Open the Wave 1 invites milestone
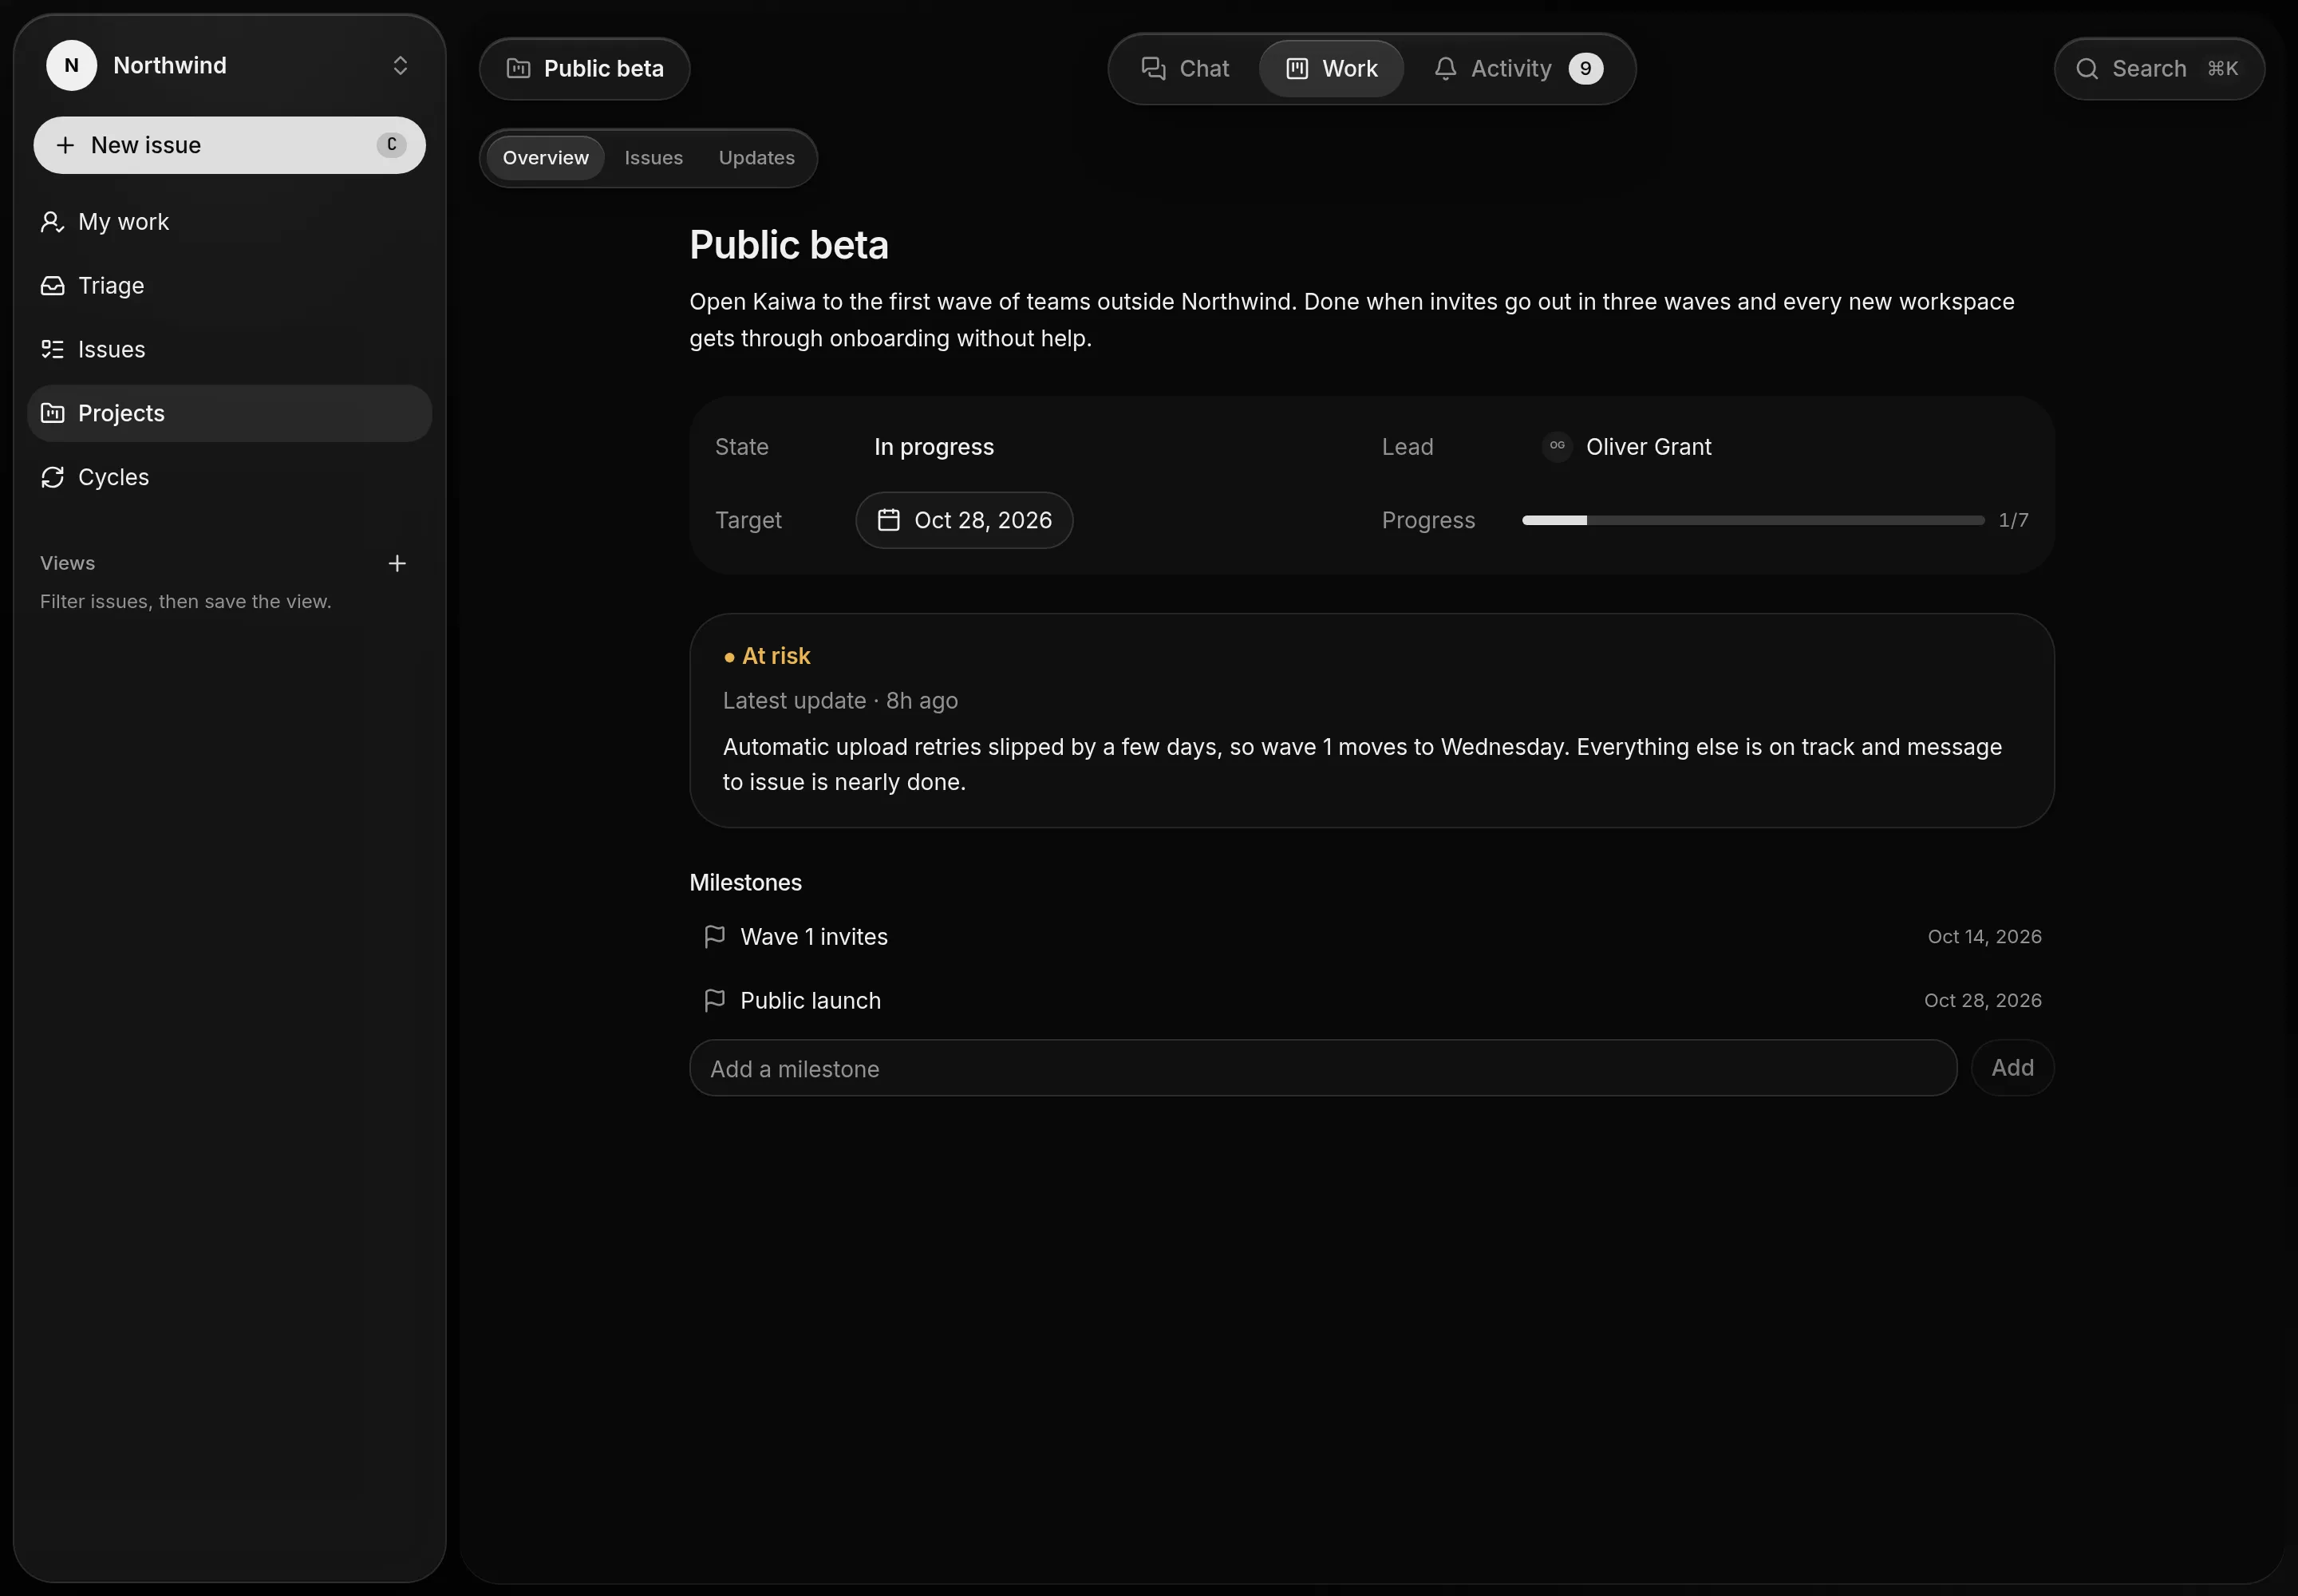 [x=1371, y=937]
